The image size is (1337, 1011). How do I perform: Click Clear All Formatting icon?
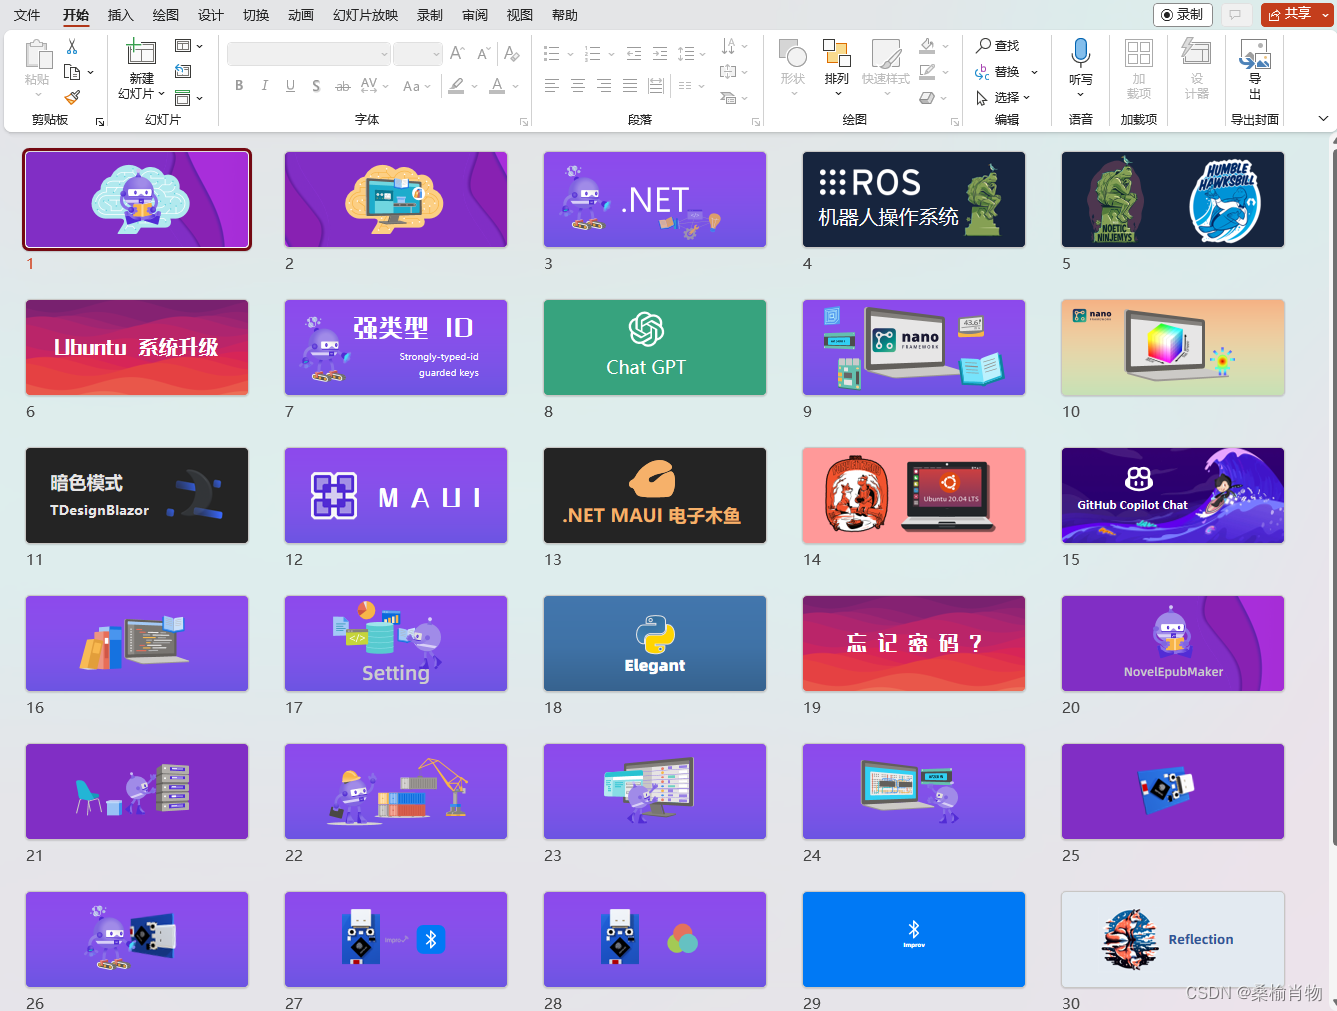pos(511,53)
